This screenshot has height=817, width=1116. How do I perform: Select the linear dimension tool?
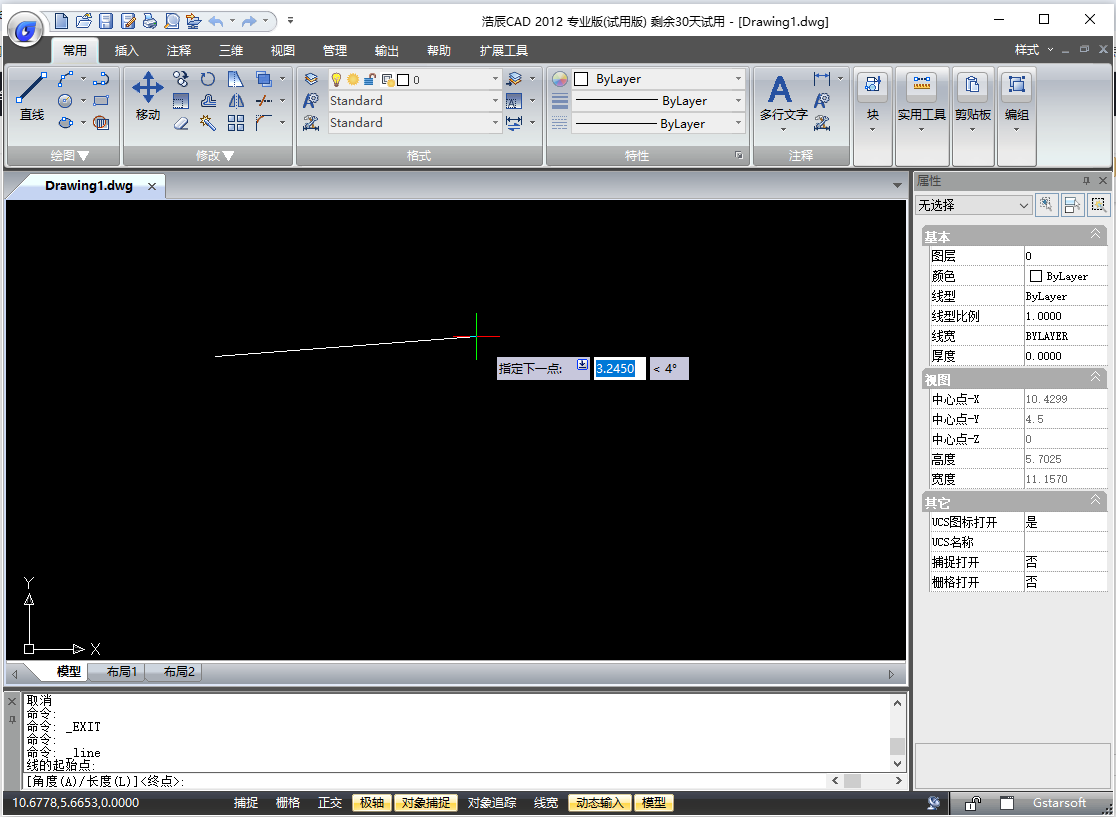[822, 79]
